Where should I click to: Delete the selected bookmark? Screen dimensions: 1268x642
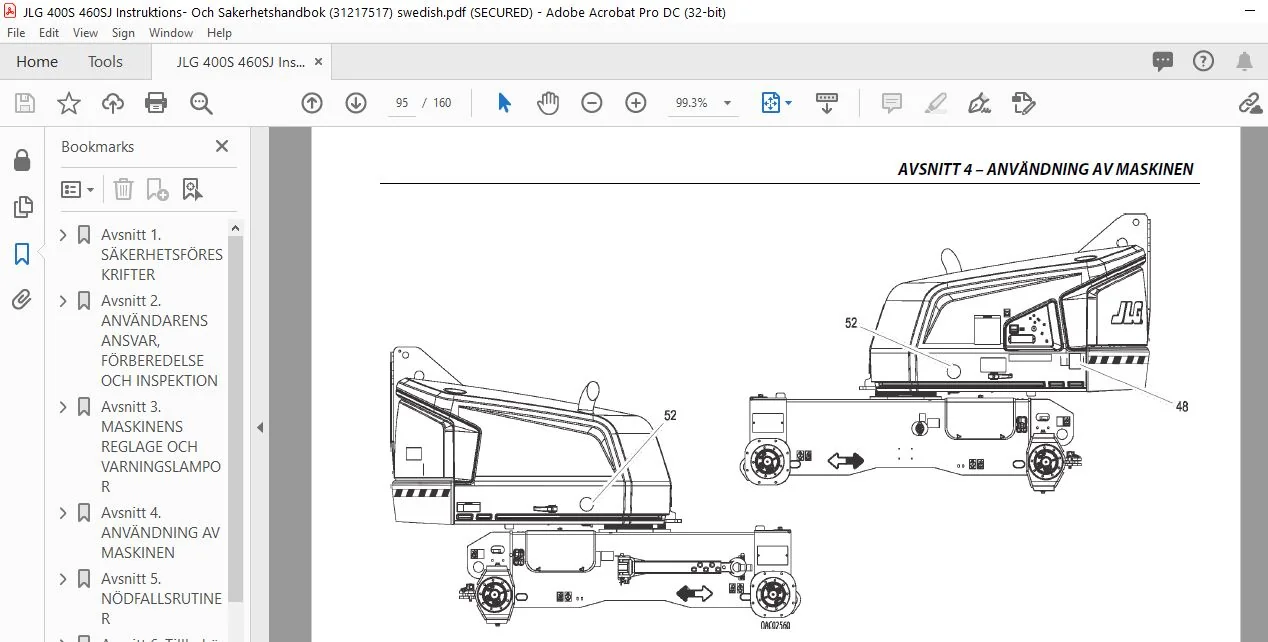123,189
